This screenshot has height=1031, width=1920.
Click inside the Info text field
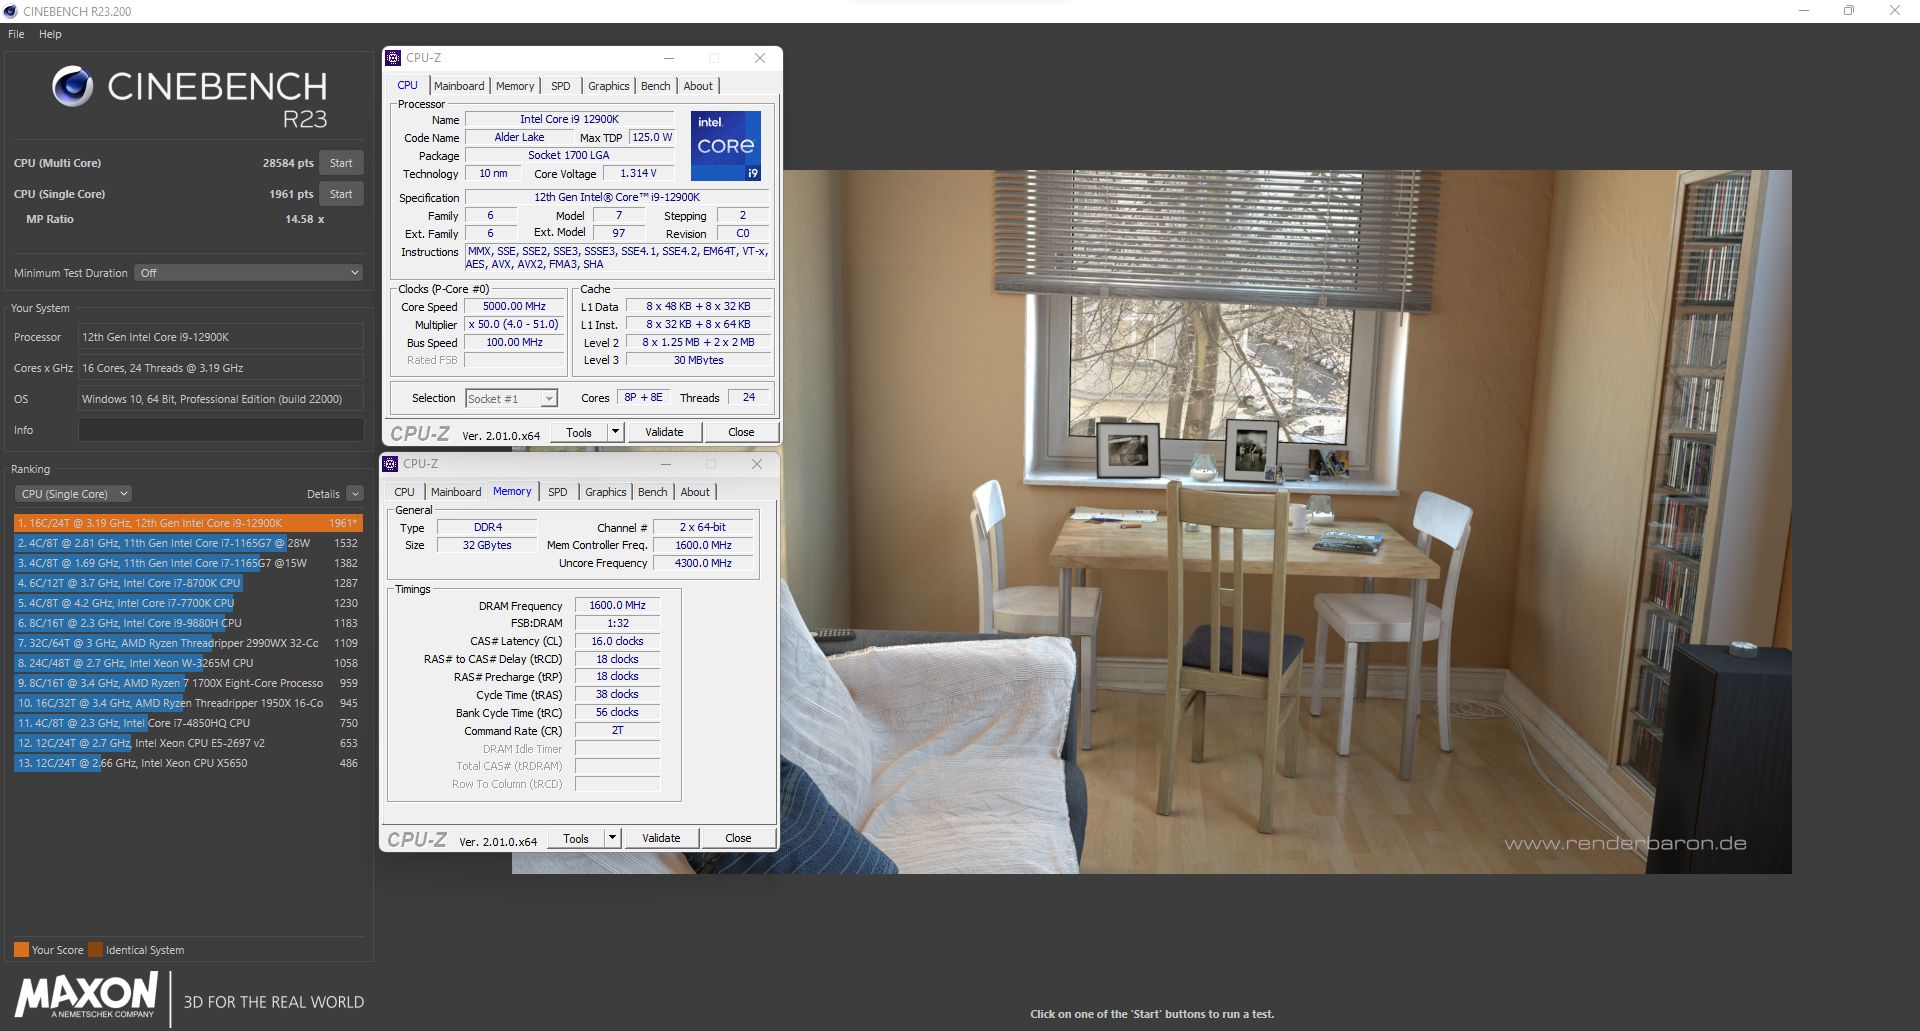(x=220, y=429)
